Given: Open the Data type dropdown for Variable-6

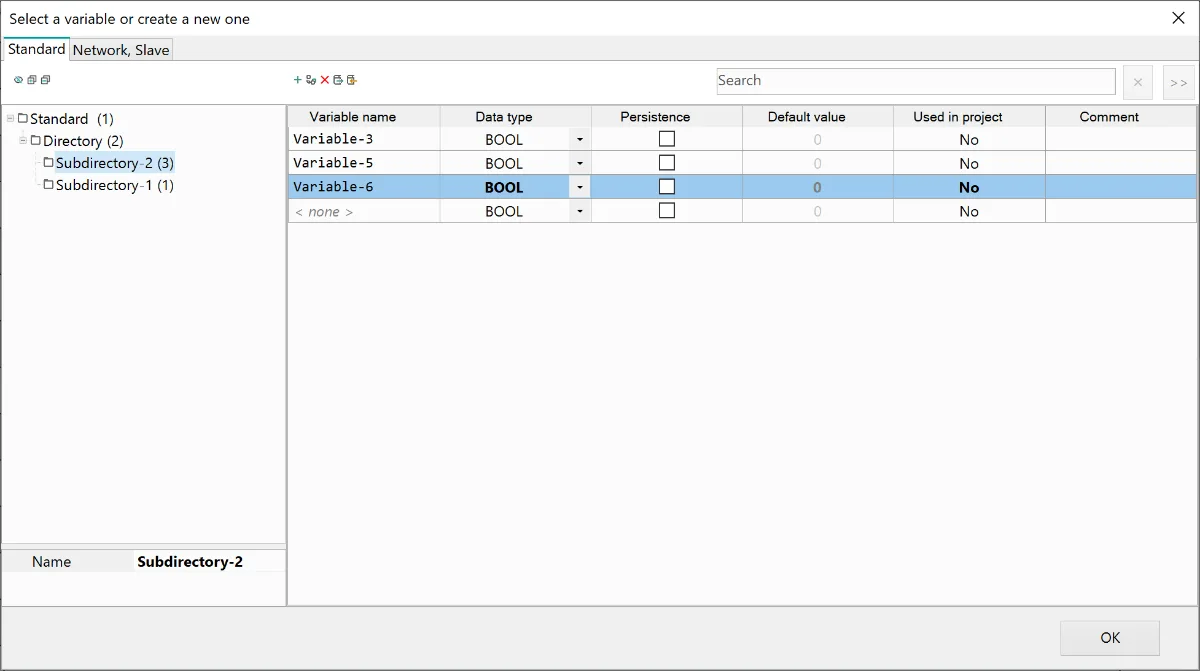Looking at the screenshot, I should pos(580,188).
